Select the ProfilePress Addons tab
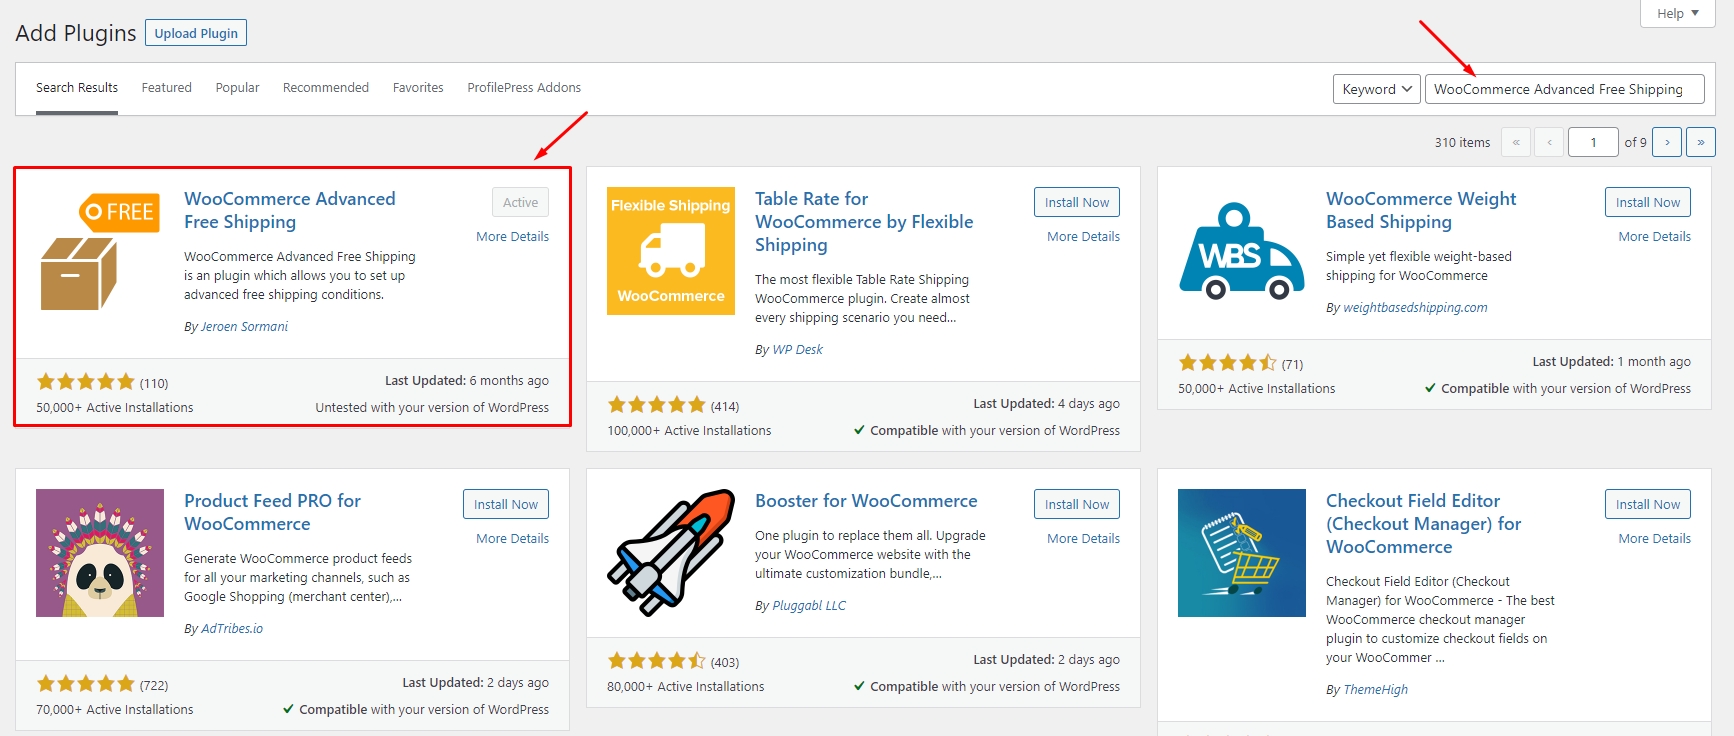The width and height of the screenshot is (1734, 736). point(523,88)
